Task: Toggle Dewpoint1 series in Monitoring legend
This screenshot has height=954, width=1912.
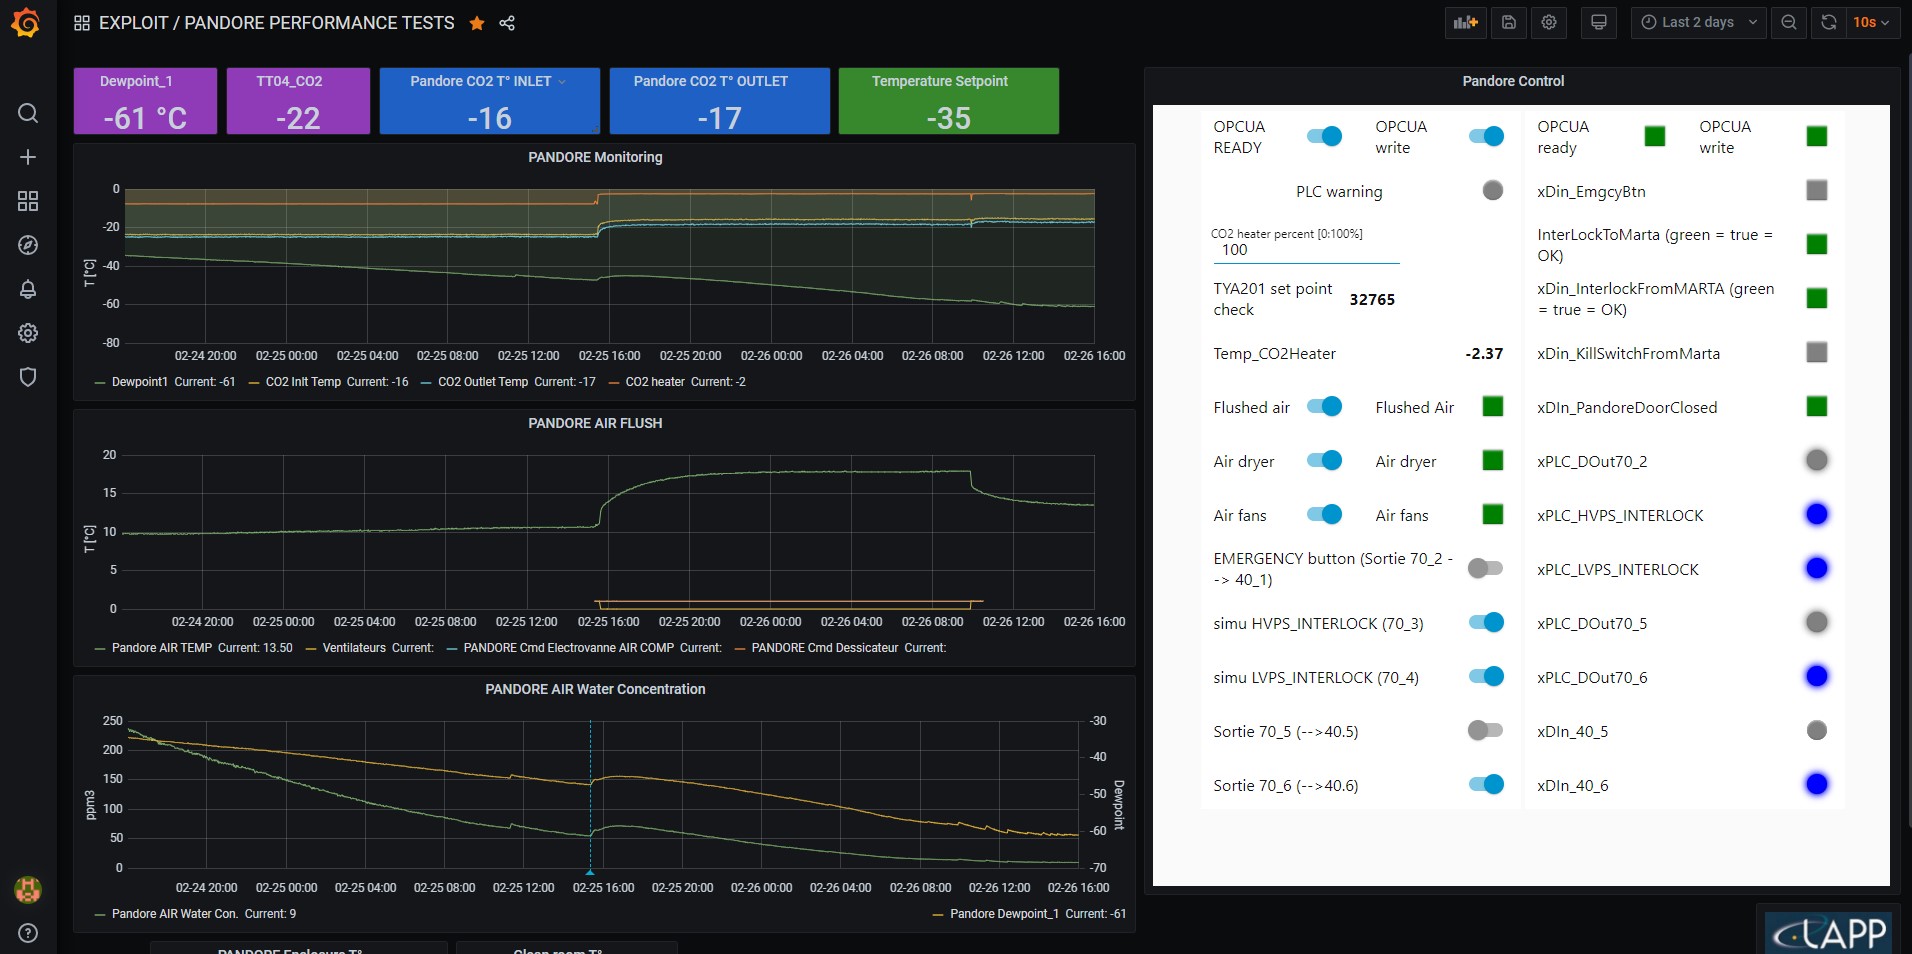Action: click(x=139, y=382)
